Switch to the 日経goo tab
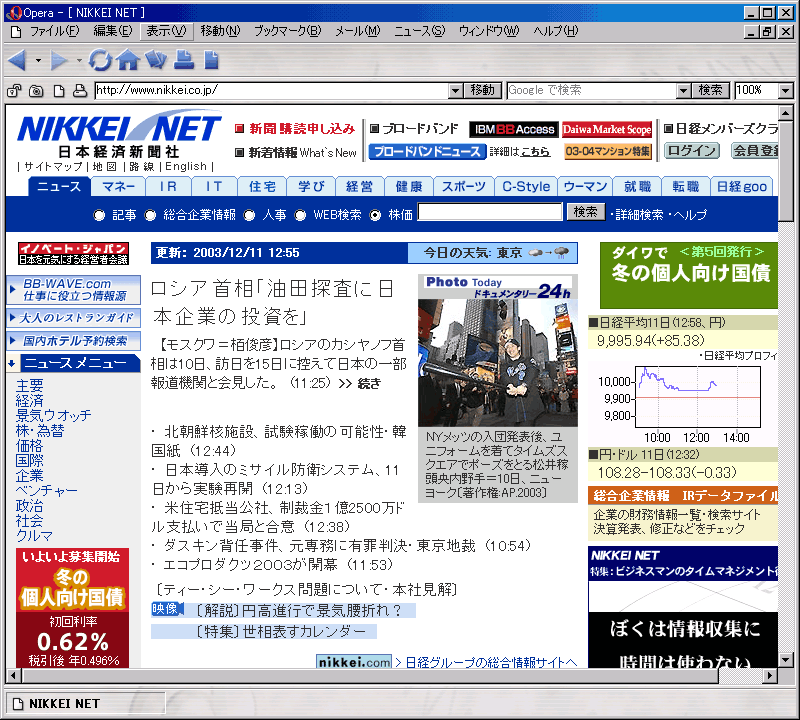Viewport: 800px width, 720px height. [x=741, y=187]
